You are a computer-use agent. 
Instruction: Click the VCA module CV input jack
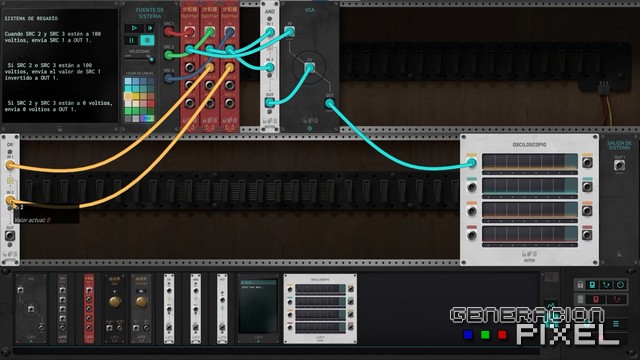click(309, 67)
